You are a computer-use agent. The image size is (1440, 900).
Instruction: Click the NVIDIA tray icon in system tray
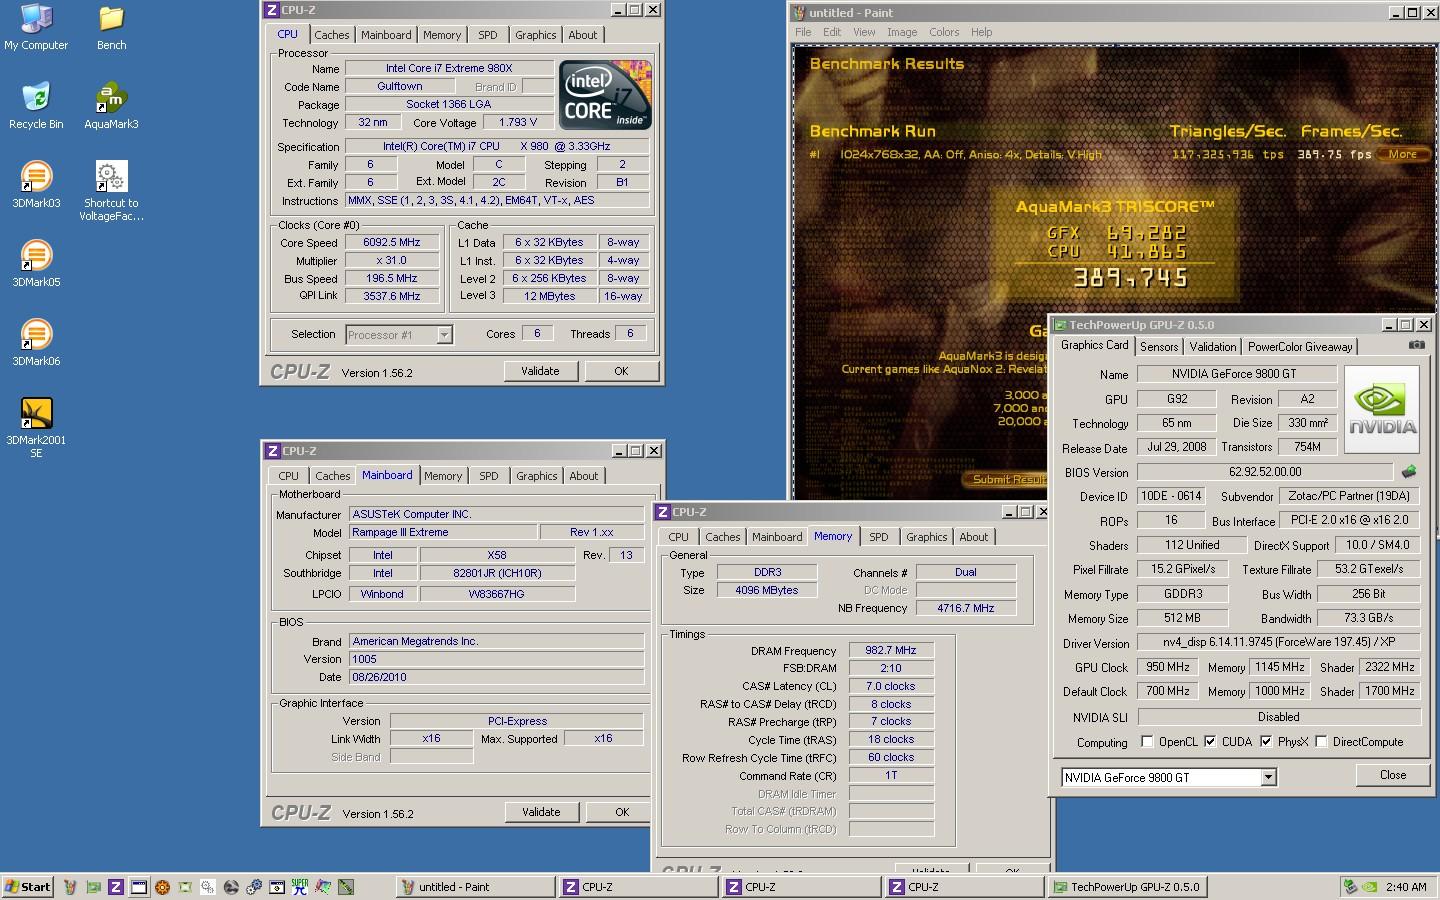coord(1369,887)
